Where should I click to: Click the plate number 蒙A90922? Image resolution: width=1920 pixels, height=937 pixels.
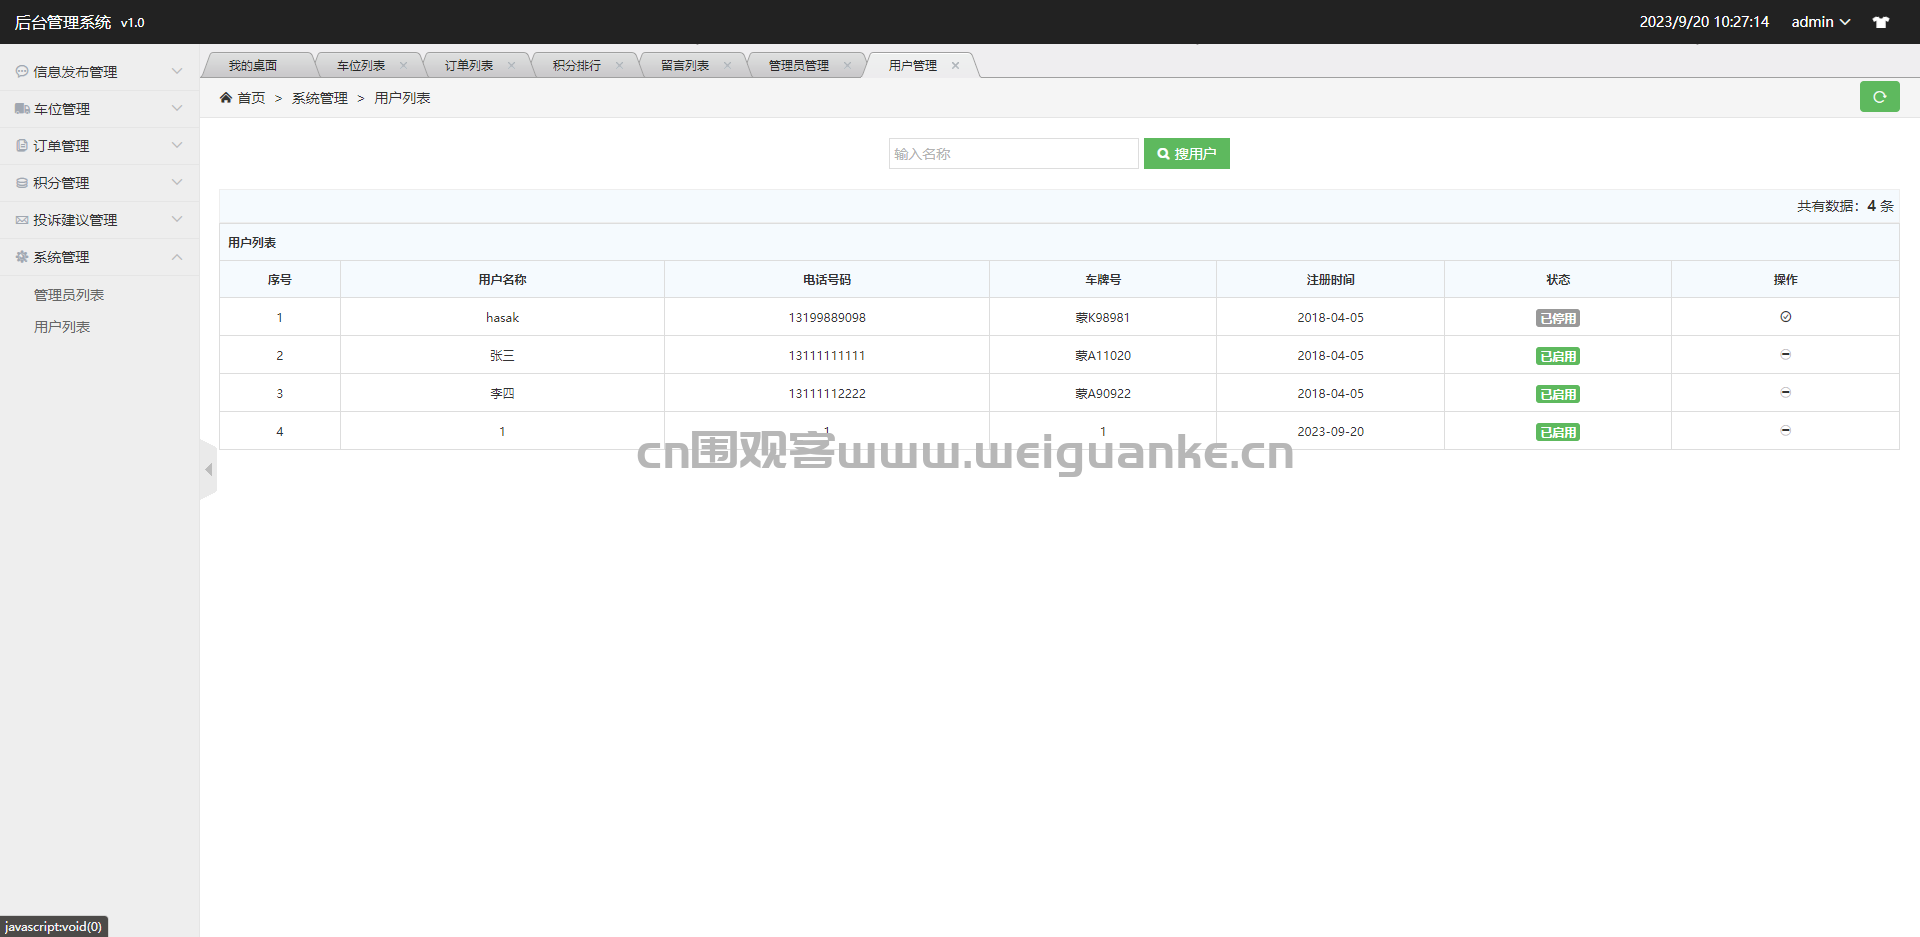coord(1103,393)
